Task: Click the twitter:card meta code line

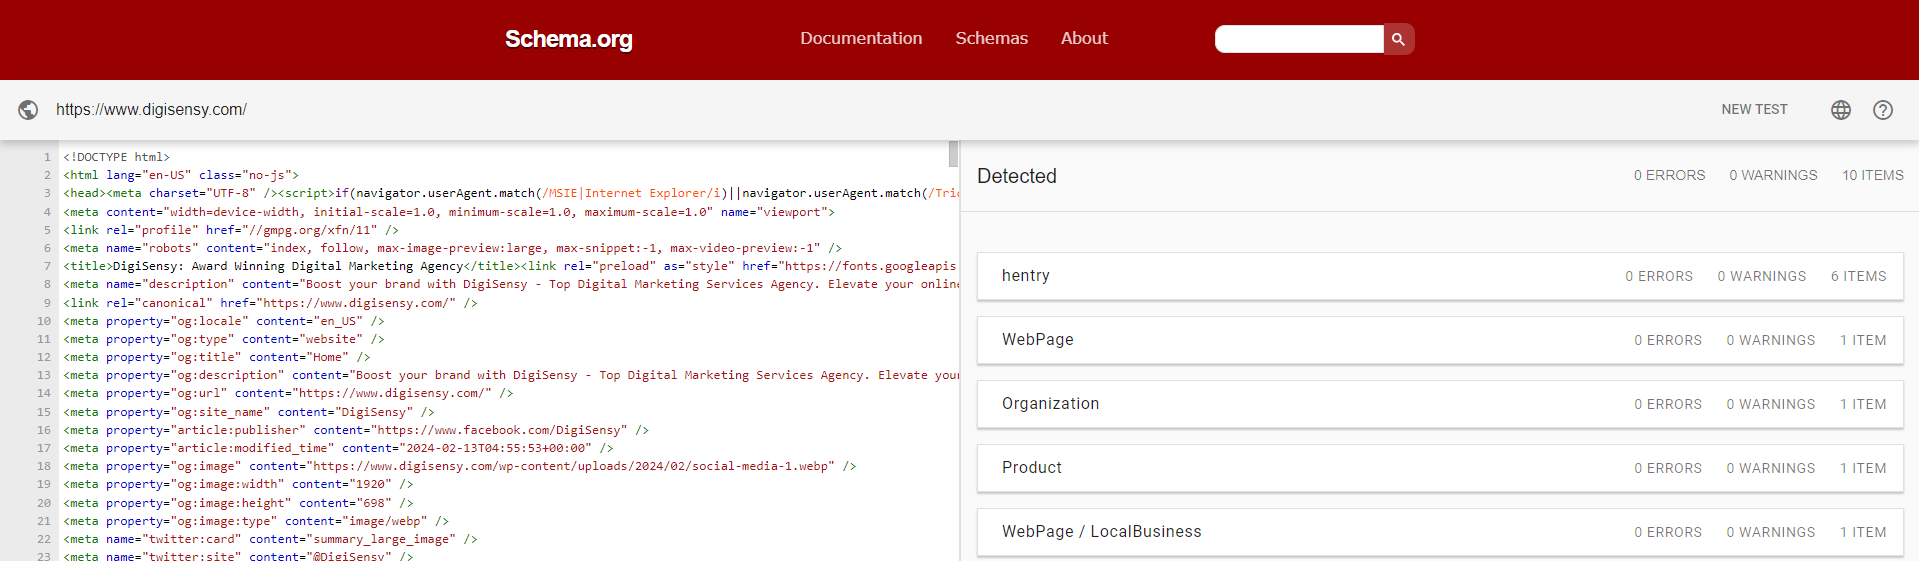Action: [x=270, y=539]
